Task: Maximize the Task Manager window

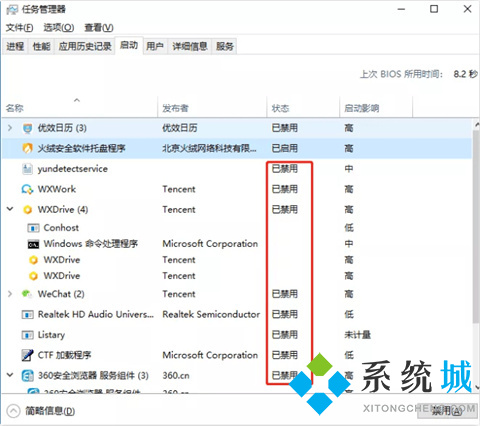Action: 434,9
